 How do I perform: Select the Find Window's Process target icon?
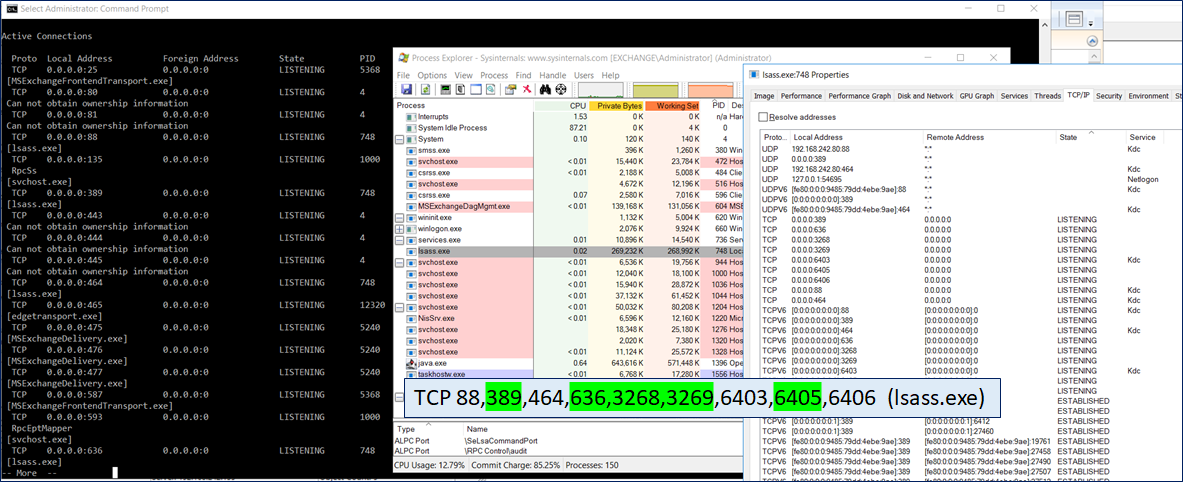point(561,90)
